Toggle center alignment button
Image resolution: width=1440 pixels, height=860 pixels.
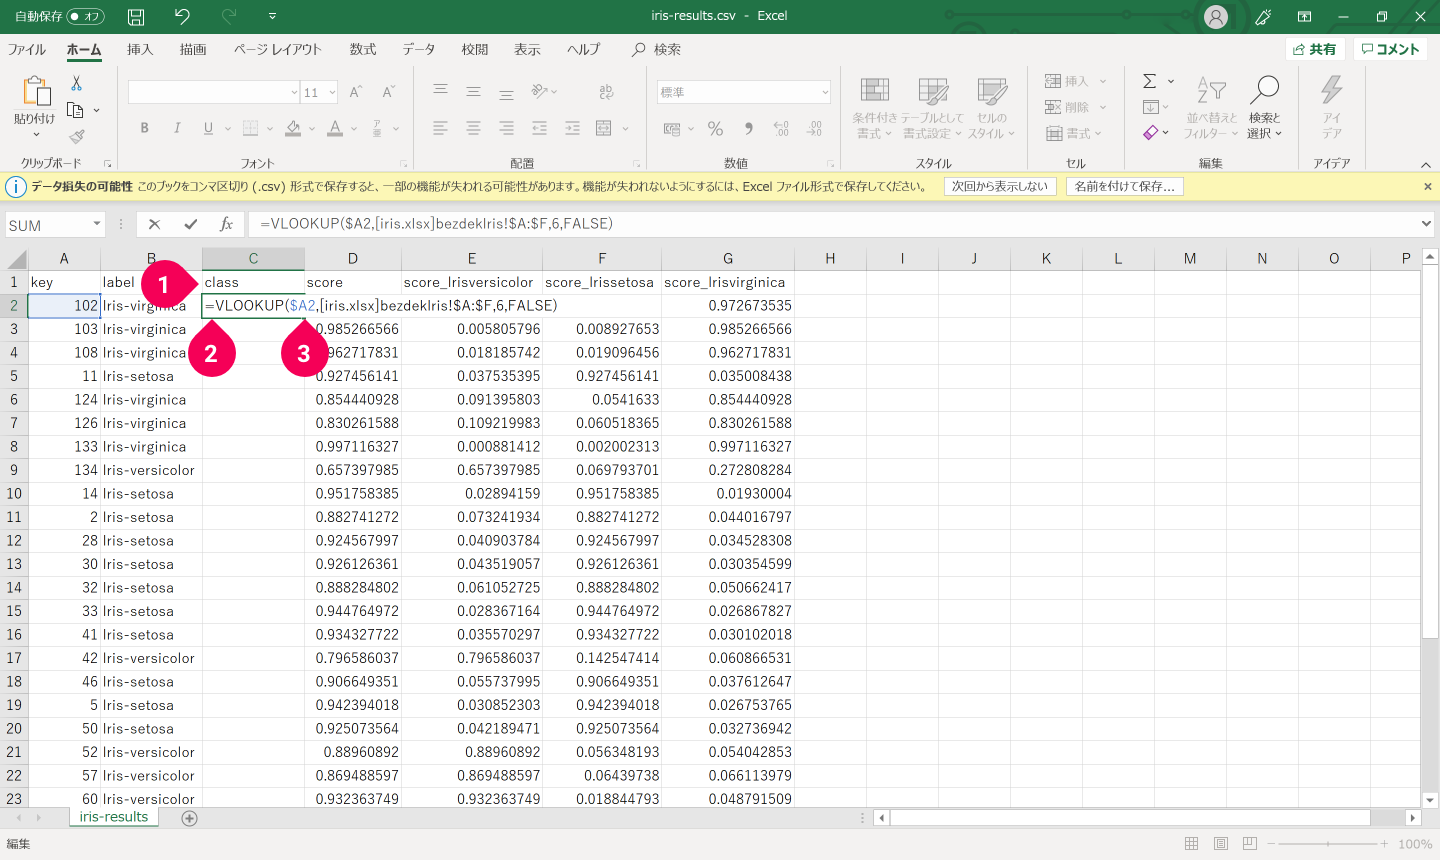473,128
